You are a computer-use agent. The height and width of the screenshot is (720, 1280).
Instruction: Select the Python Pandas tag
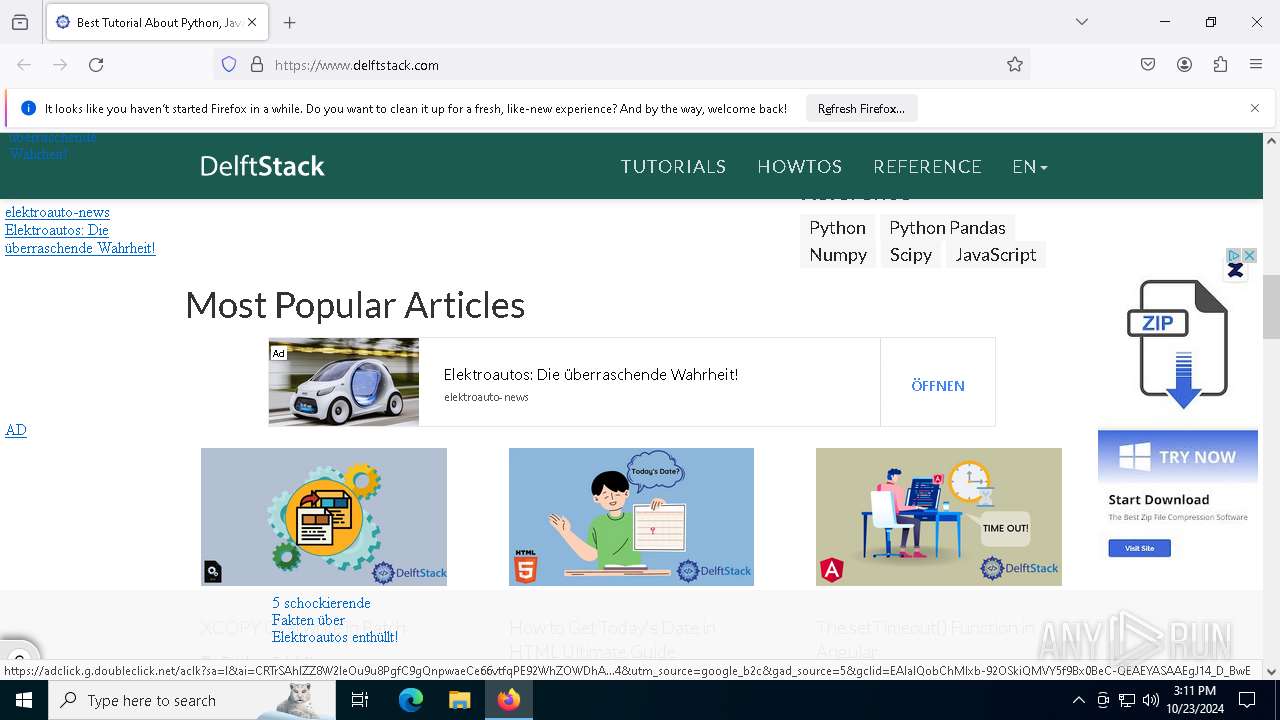click(x=947, y=228)
